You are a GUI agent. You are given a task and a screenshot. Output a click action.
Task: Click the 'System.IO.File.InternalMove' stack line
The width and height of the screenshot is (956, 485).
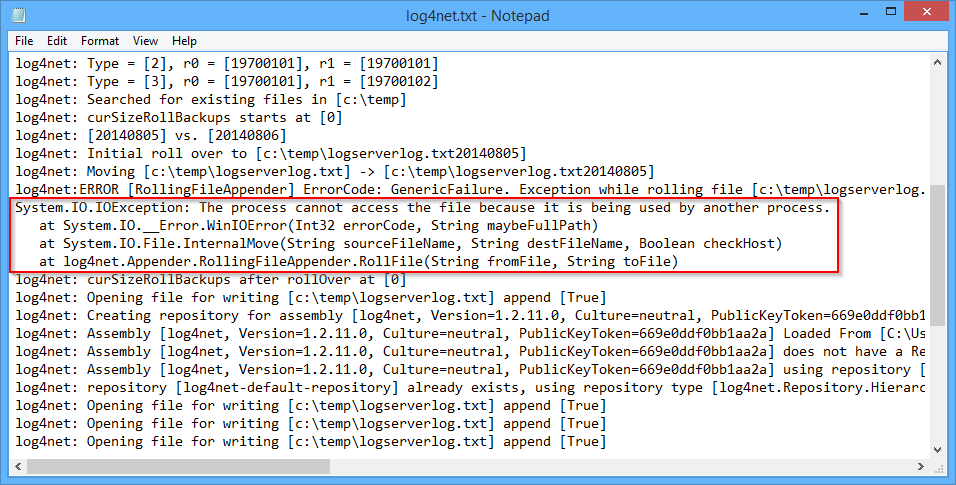tap(410, 243)
